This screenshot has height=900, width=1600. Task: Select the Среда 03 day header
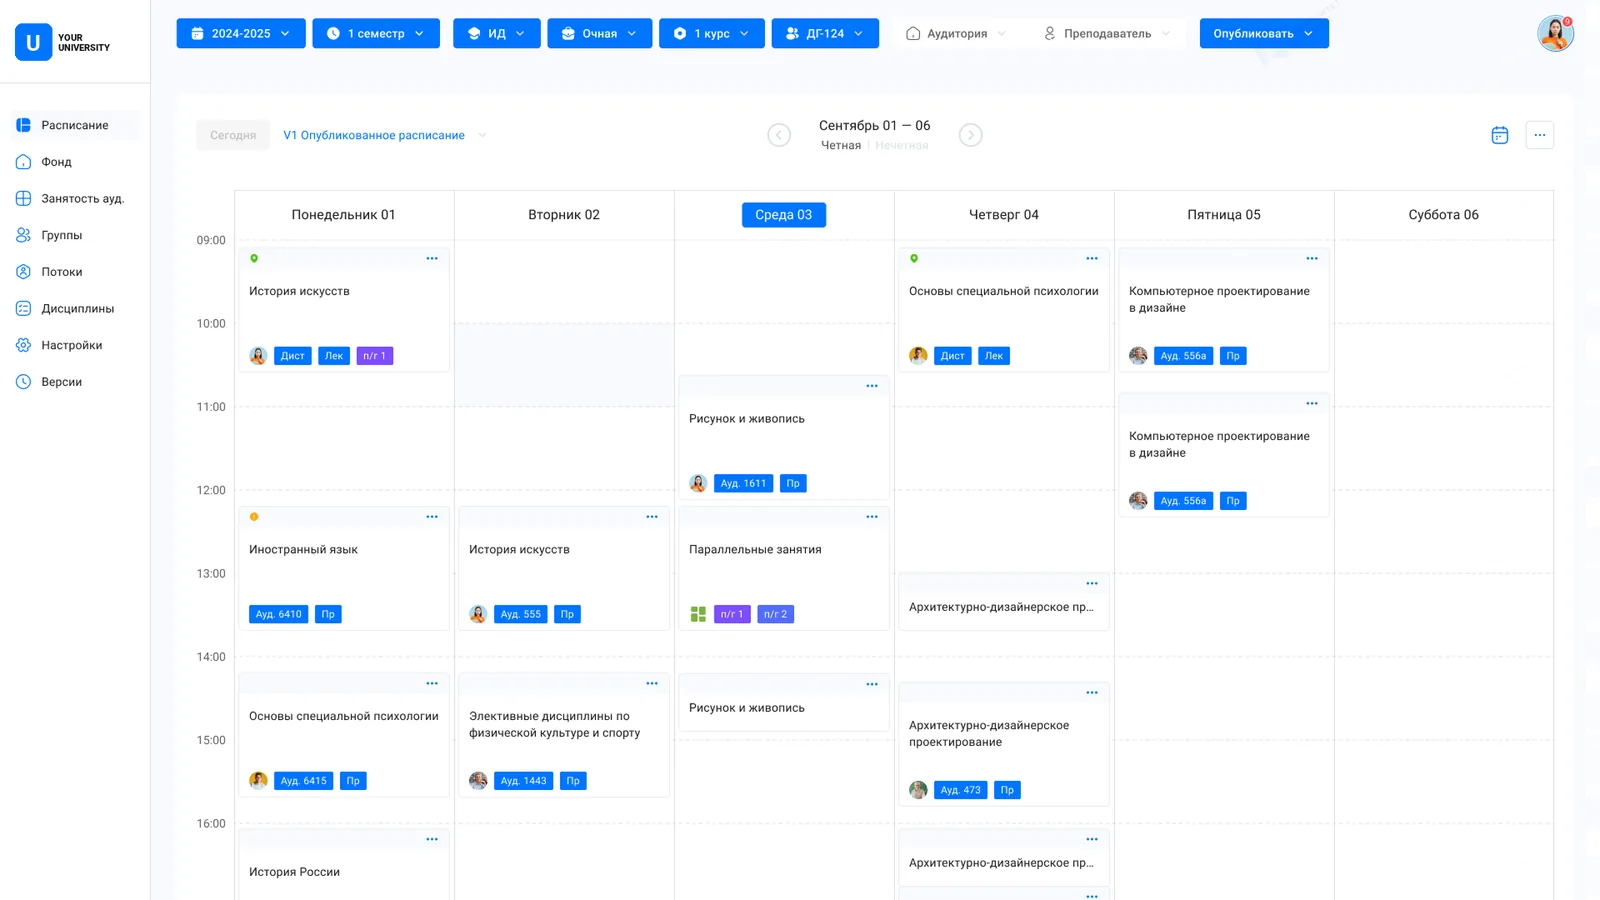(x=784, y=215)
